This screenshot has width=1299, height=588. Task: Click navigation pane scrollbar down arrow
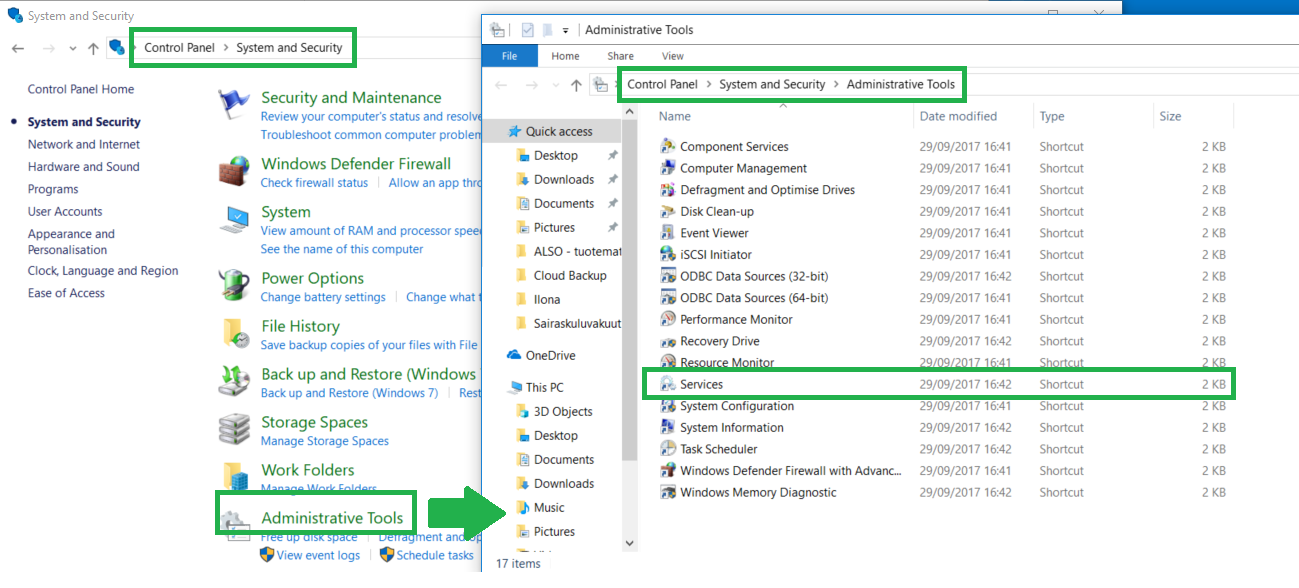629,543
